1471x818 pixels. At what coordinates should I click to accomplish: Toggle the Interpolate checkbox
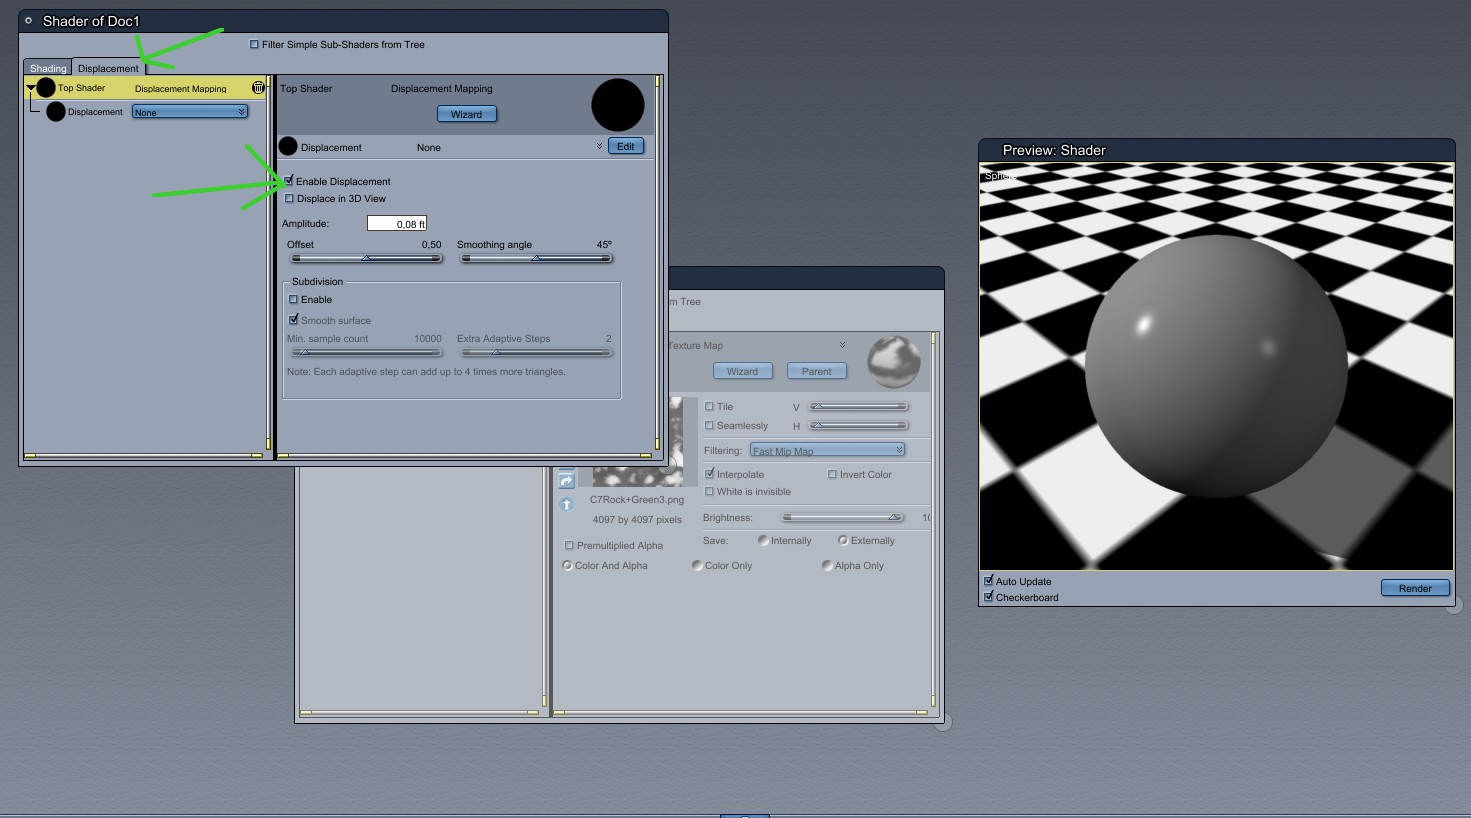710,474
